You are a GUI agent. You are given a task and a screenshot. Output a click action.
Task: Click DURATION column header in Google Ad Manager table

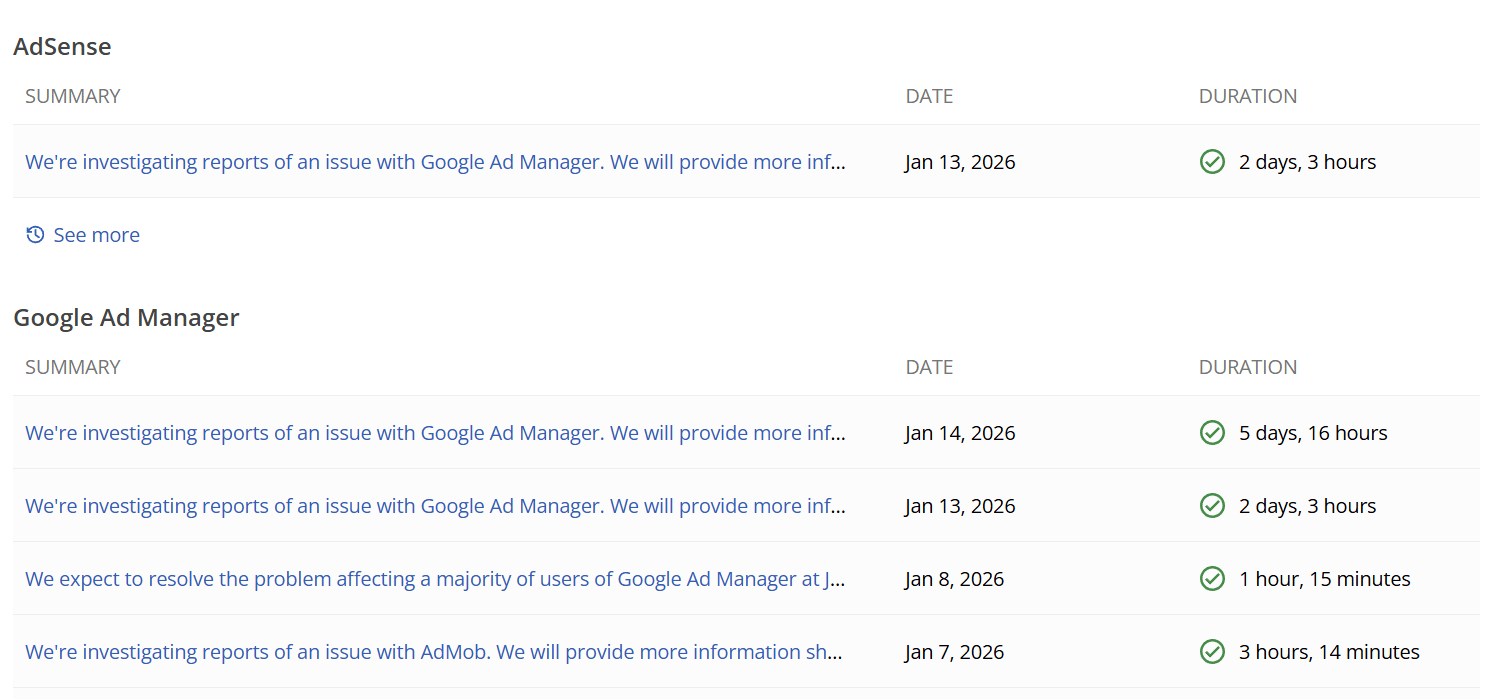click(1247, 367)
